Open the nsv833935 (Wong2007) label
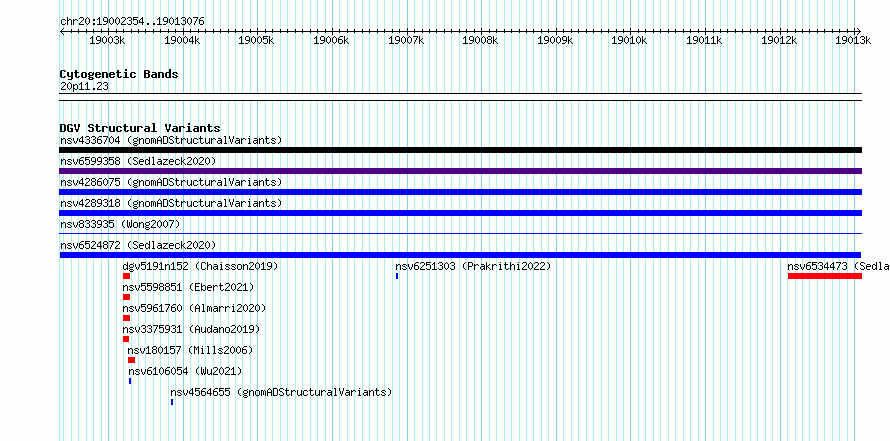This screenshot has height=441, width=890. 120,224
